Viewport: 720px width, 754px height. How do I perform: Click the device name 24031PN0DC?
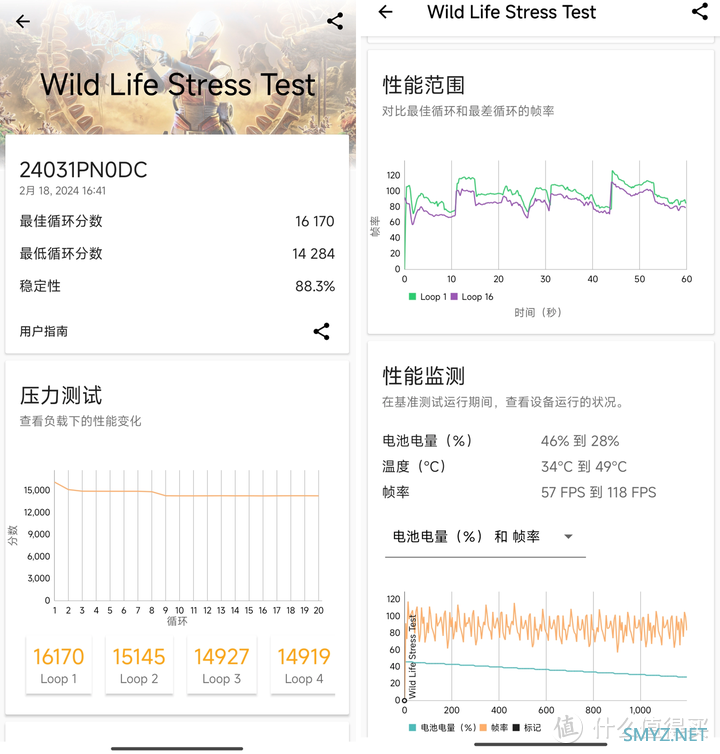click(x=83, y=170)
